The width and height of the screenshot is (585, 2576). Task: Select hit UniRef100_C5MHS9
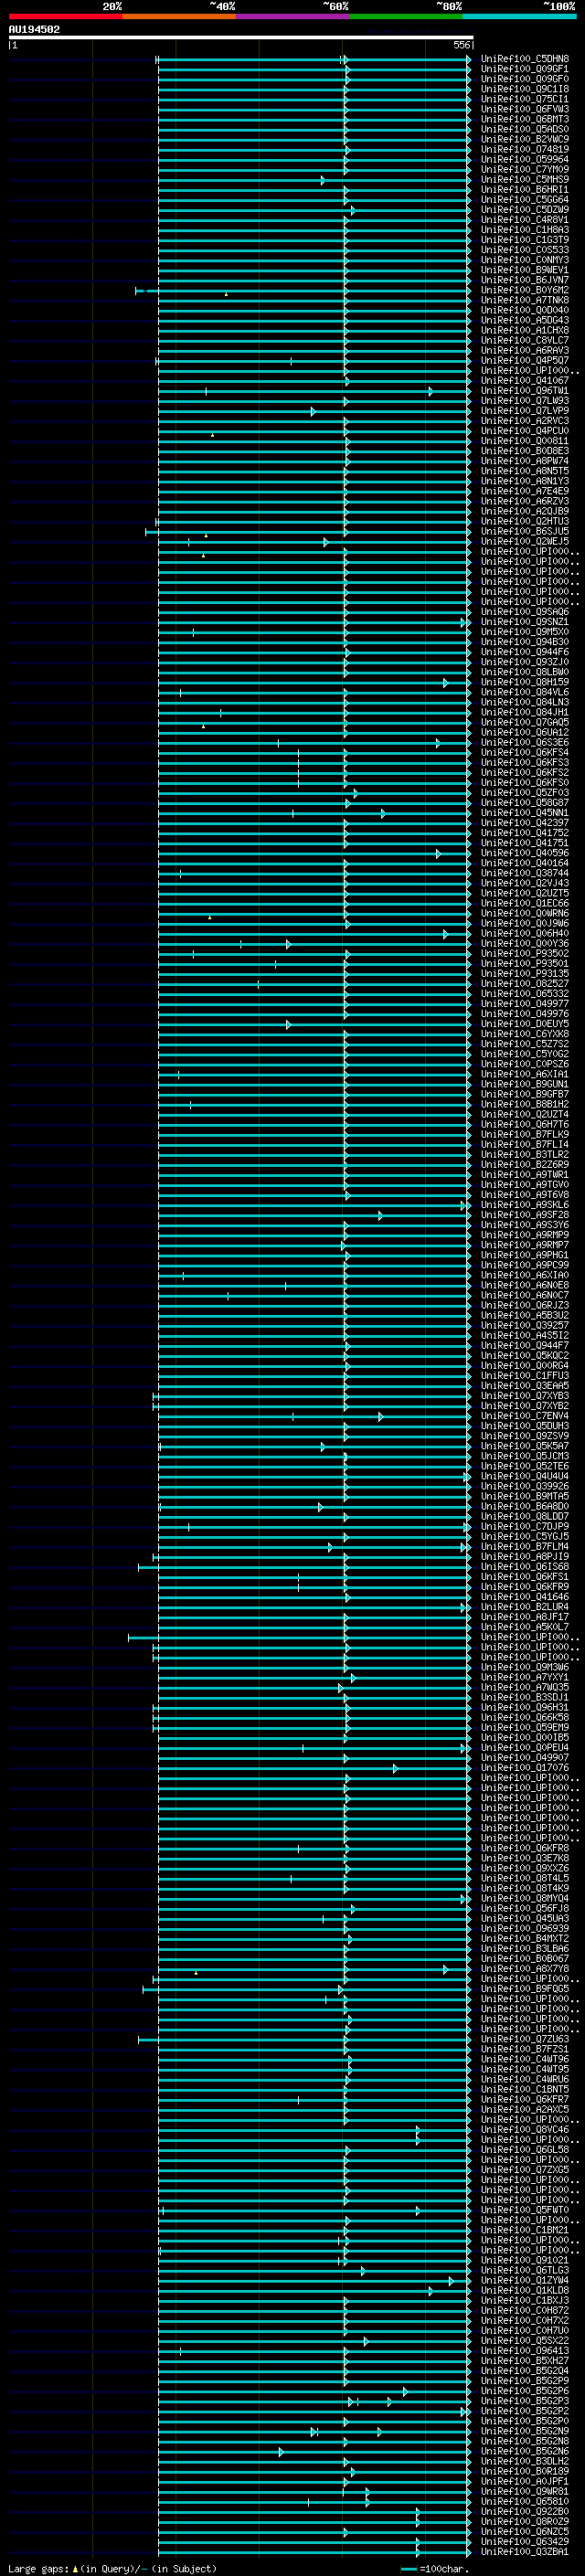point(525,180)
